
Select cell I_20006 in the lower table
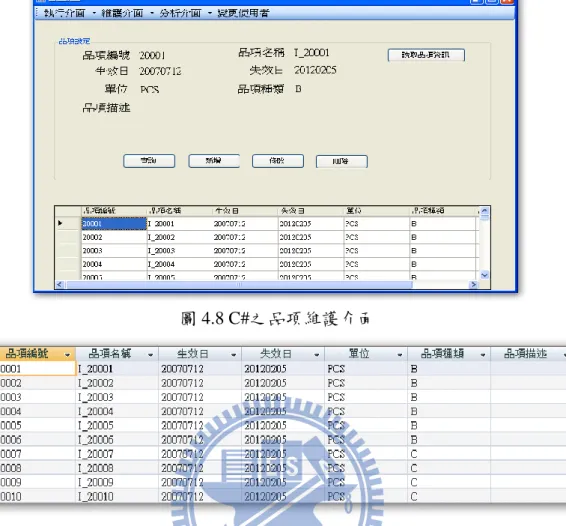tap(117, 440)
